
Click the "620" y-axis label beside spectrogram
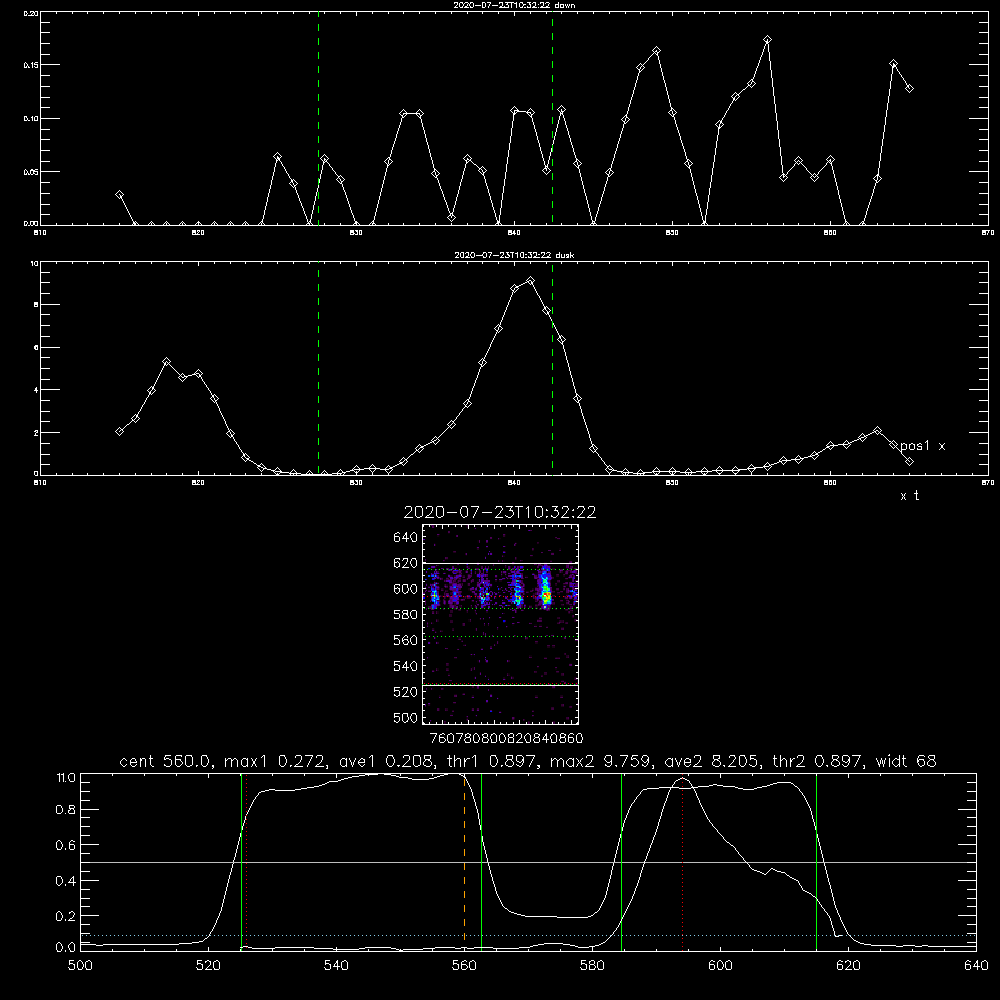(406, 563)
